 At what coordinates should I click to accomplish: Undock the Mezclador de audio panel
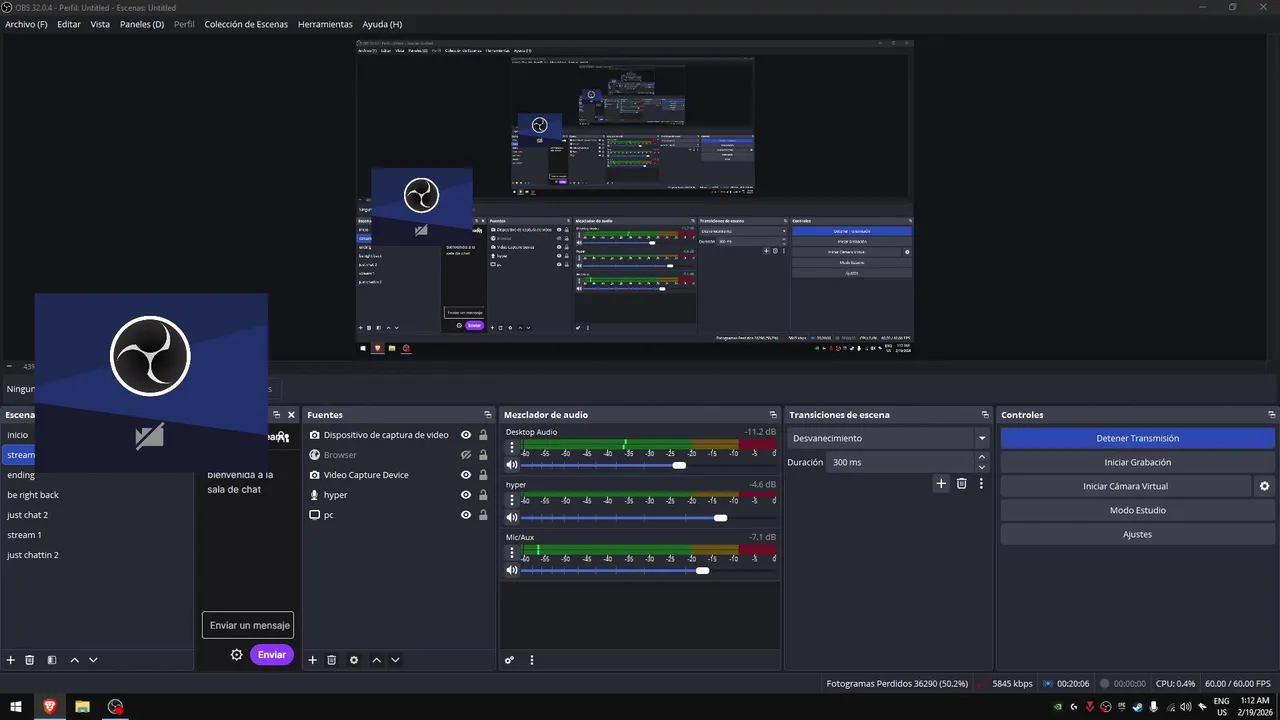click(x=773, y=415)
